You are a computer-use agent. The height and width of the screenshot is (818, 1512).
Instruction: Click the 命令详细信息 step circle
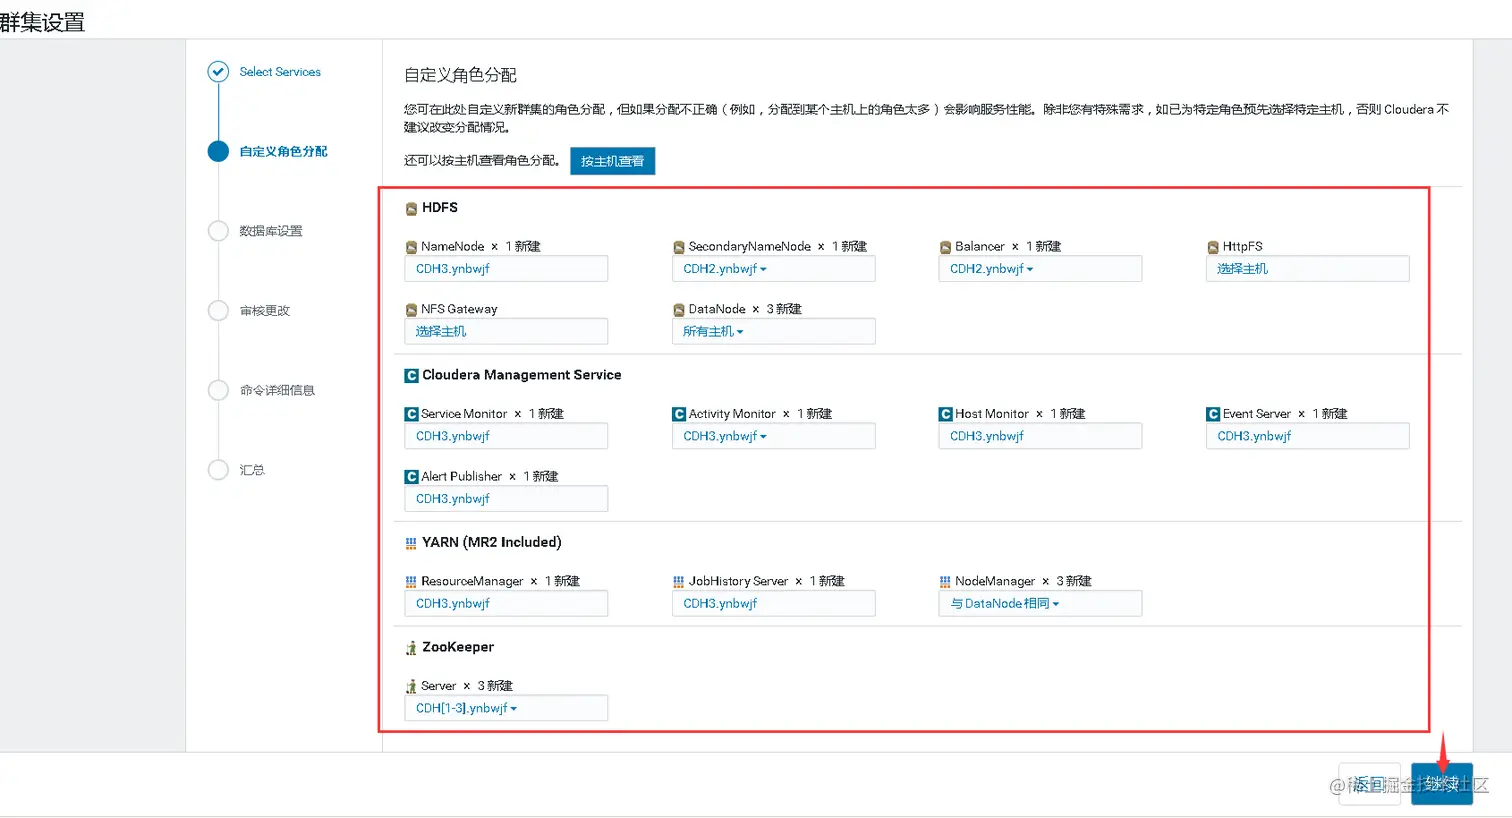pos(218,390)
